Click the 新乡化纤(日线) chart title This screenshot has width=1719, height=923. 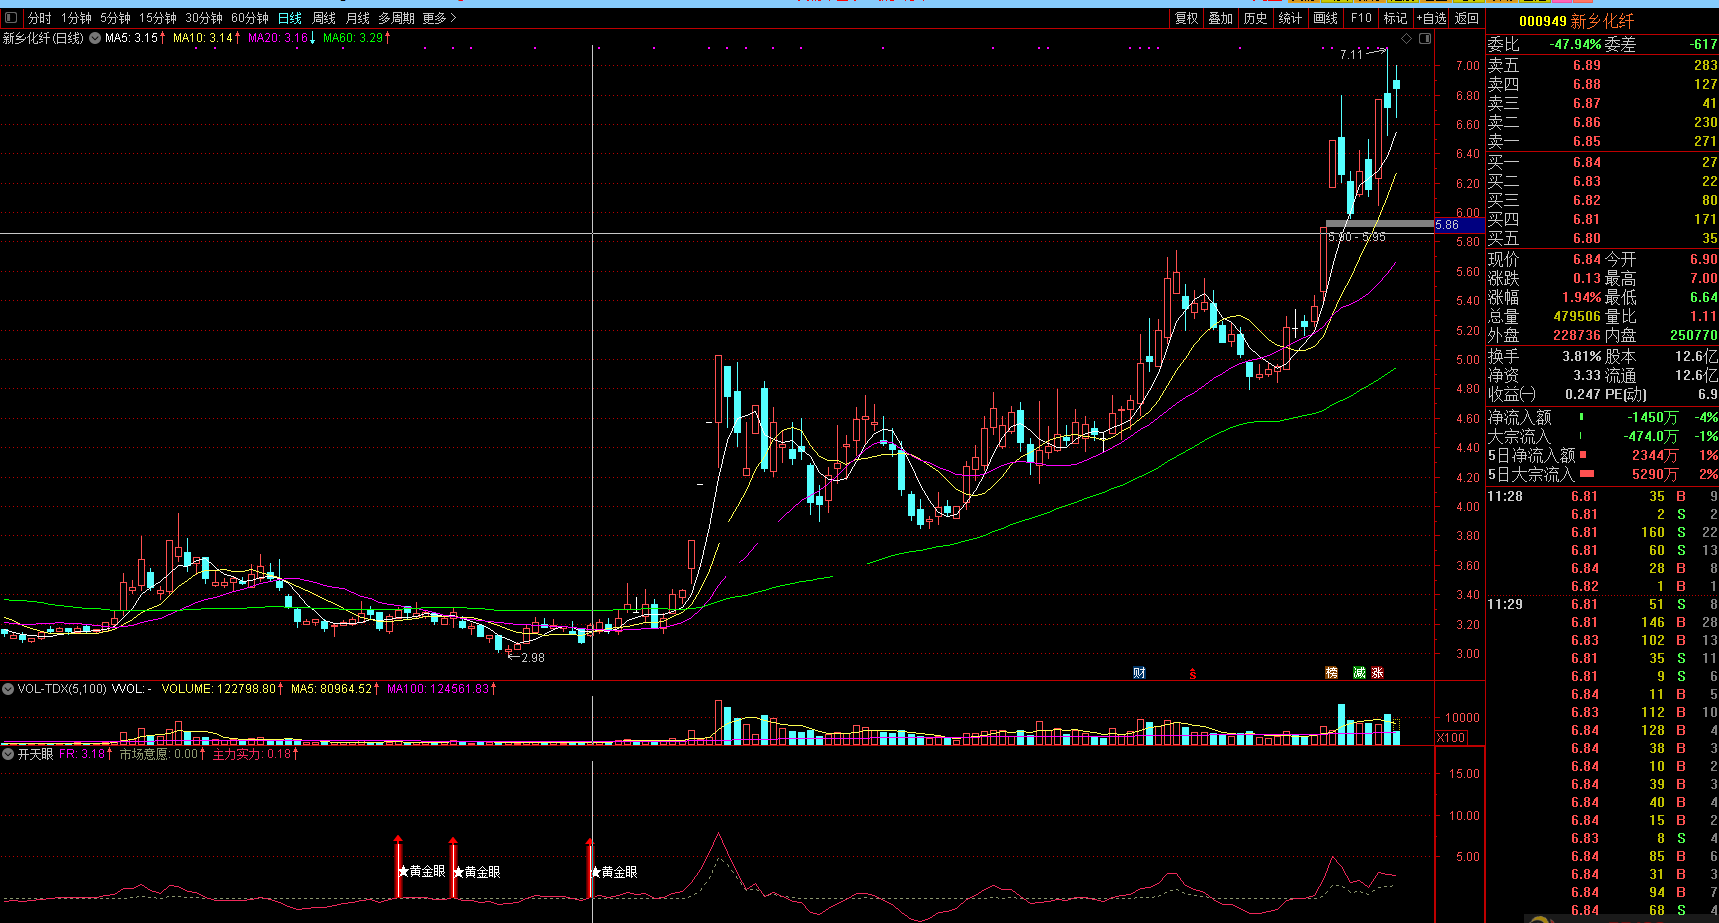pos(43,38)
